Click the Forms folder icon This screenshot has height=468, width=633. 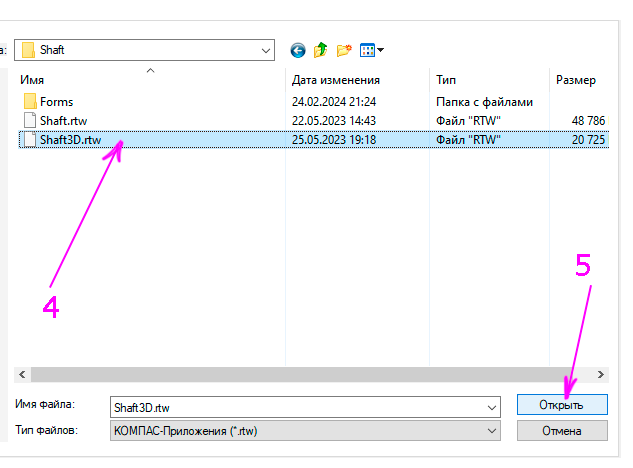30,101
